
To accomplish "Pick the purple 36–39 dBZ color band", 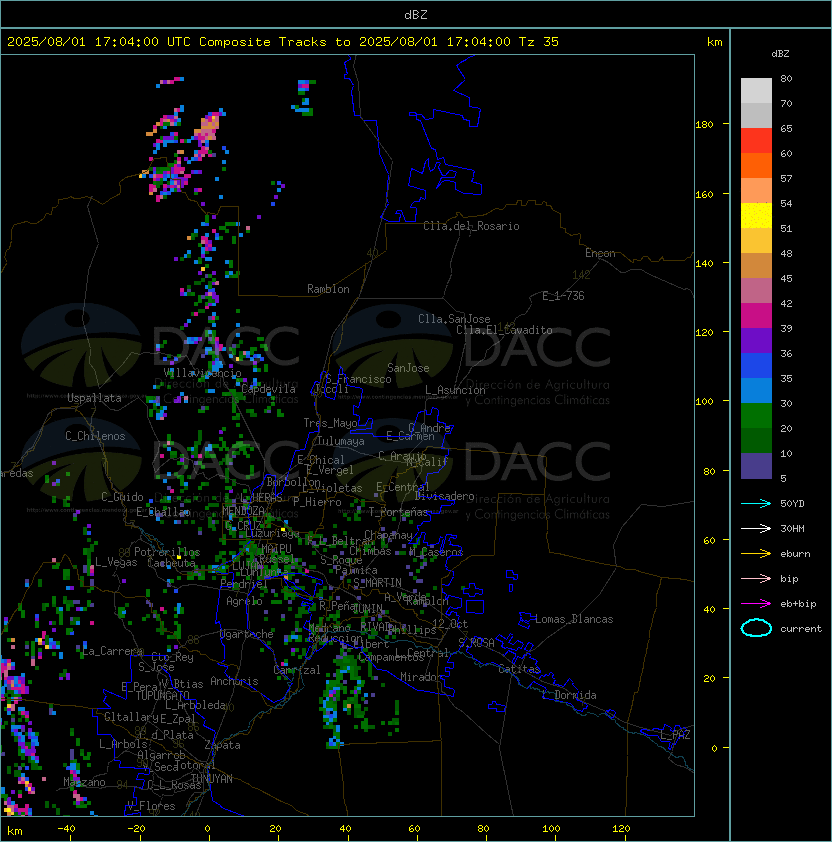I will tap(756, 341).
